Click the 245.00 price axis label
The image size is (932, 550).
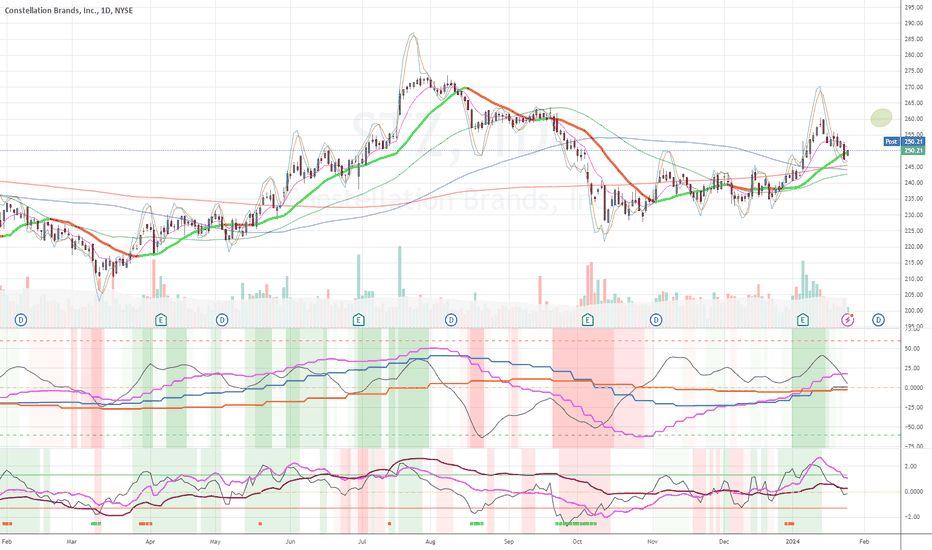[914, 166]
